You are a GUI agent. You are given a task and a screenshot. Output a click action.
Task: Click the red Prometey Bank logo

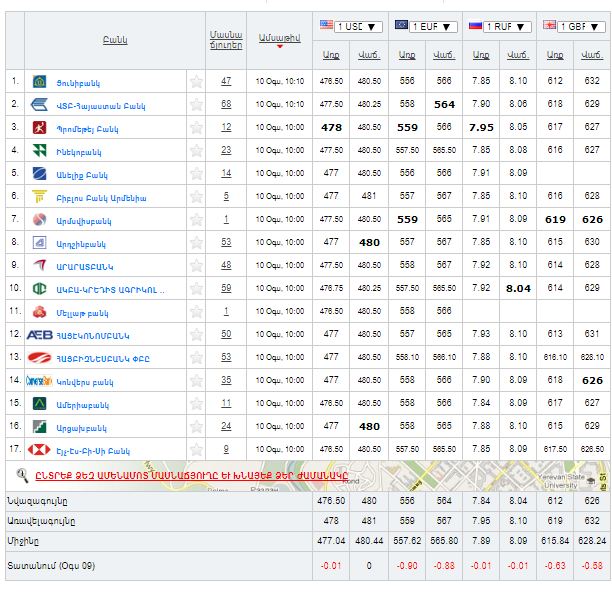tap(40, 127)
